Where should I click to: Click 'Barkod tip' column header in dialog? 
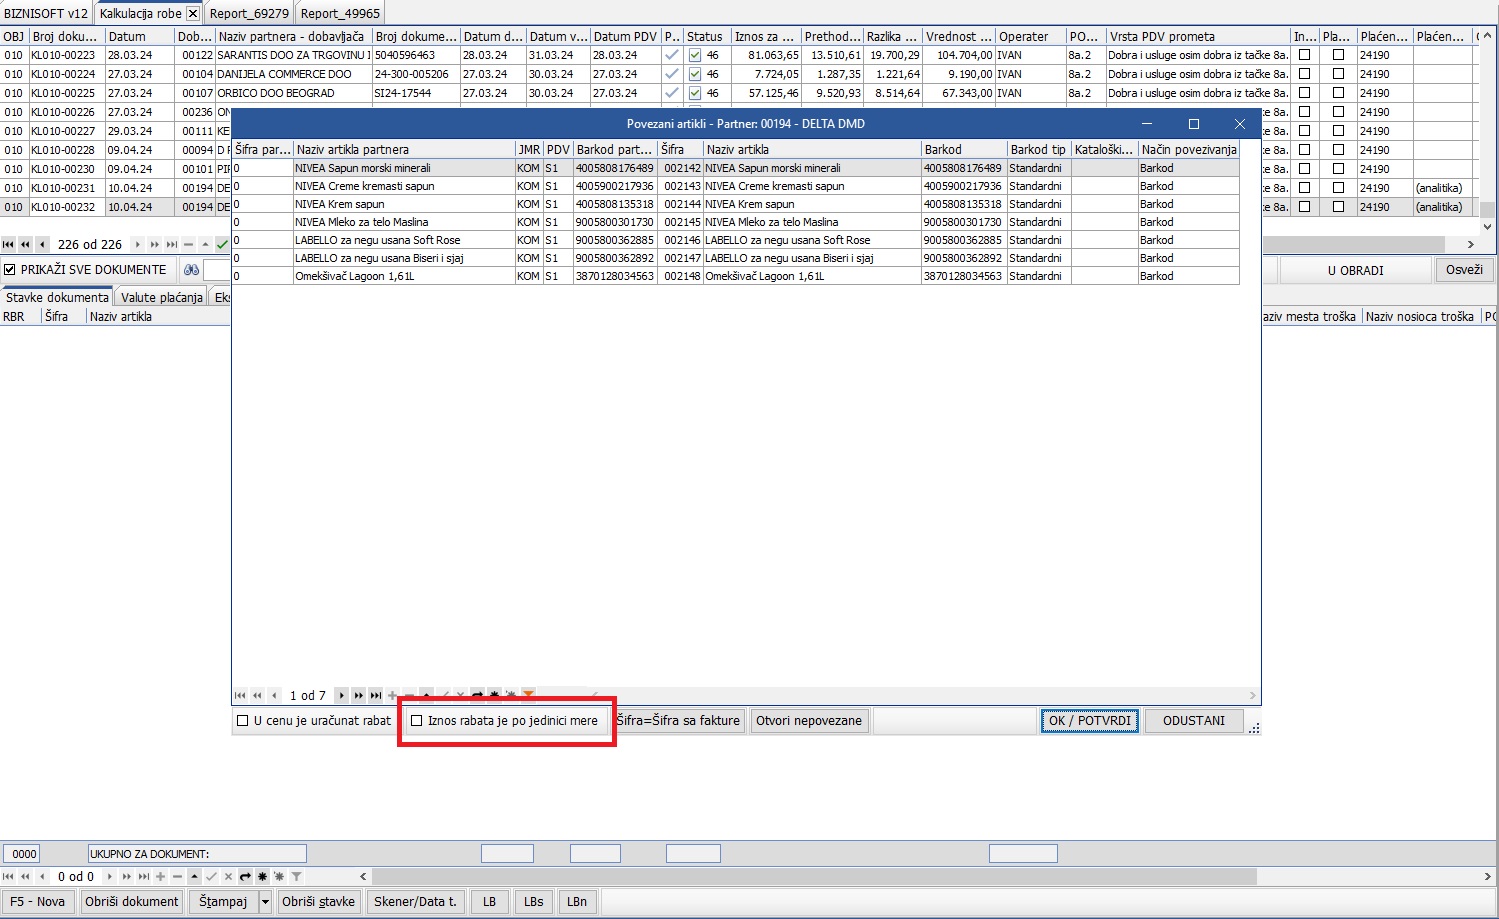(1039, 150)
